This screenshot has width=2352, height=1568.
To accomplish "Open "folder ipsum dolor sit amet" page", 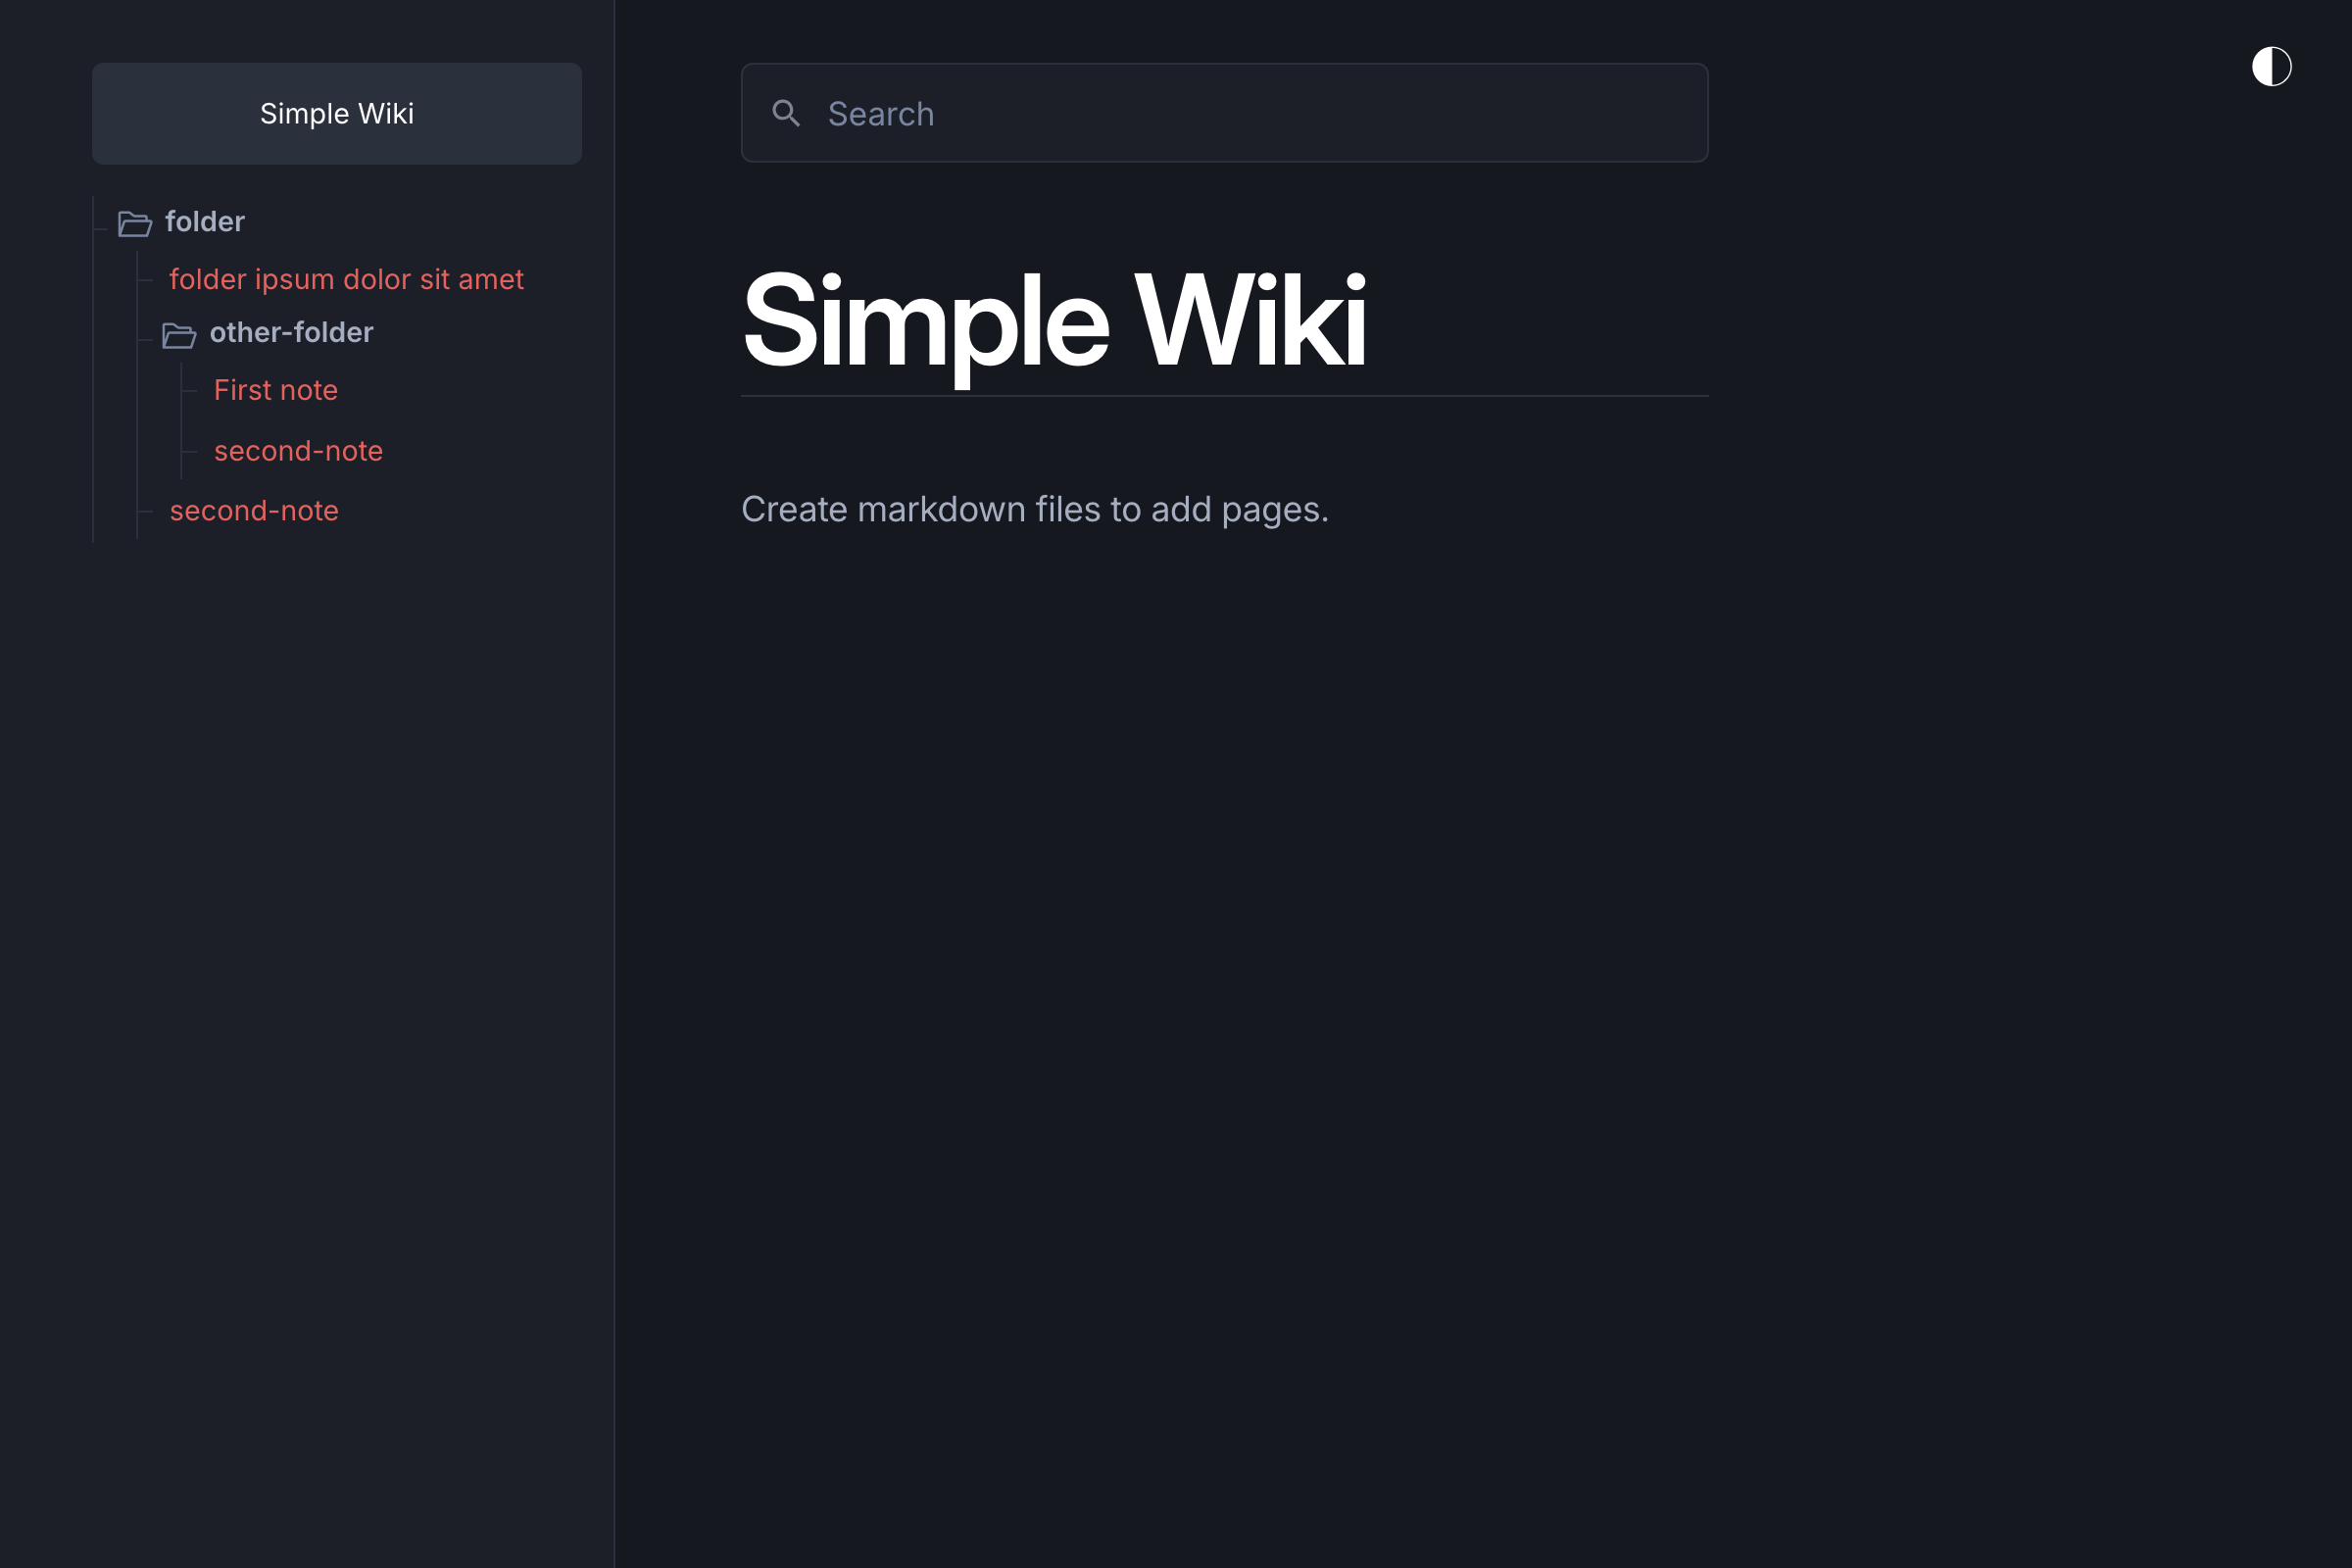I will coord(346,280).
